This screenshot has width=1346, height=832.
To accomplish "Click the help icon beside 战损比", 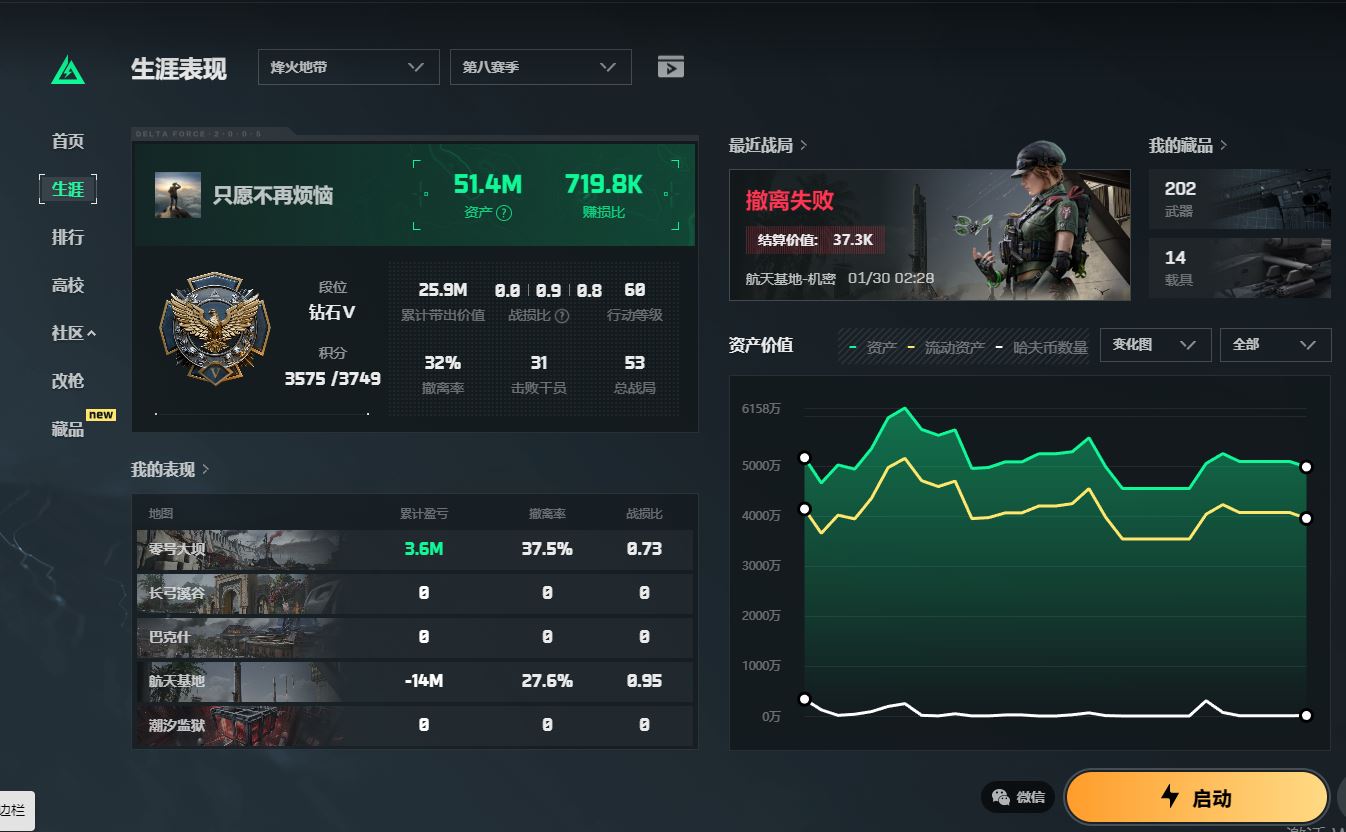I will tap(562, 316).
